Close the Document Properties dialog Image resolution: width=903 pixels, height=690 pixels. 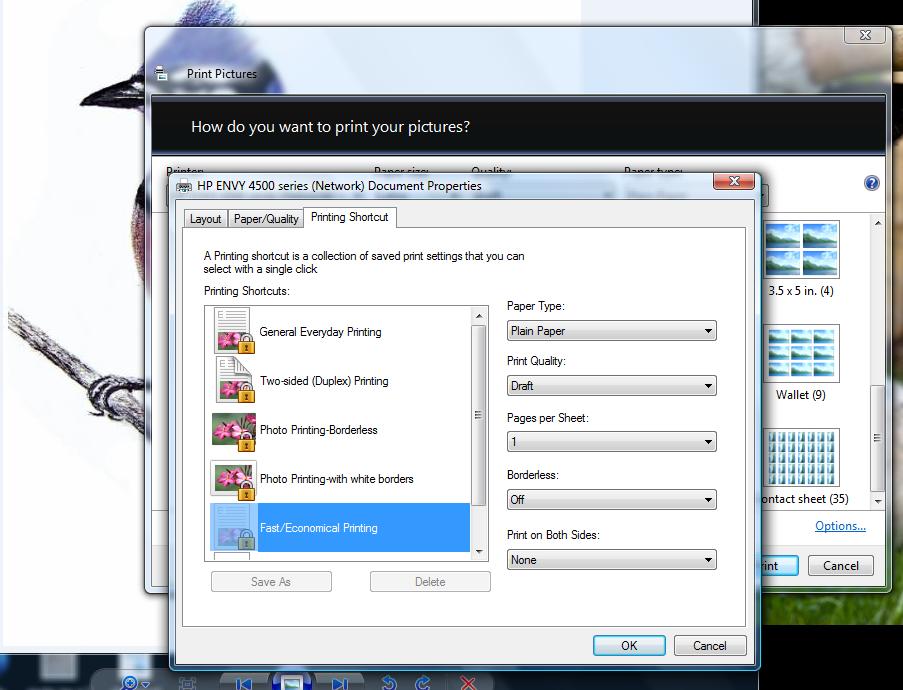(x=734, y=181)
